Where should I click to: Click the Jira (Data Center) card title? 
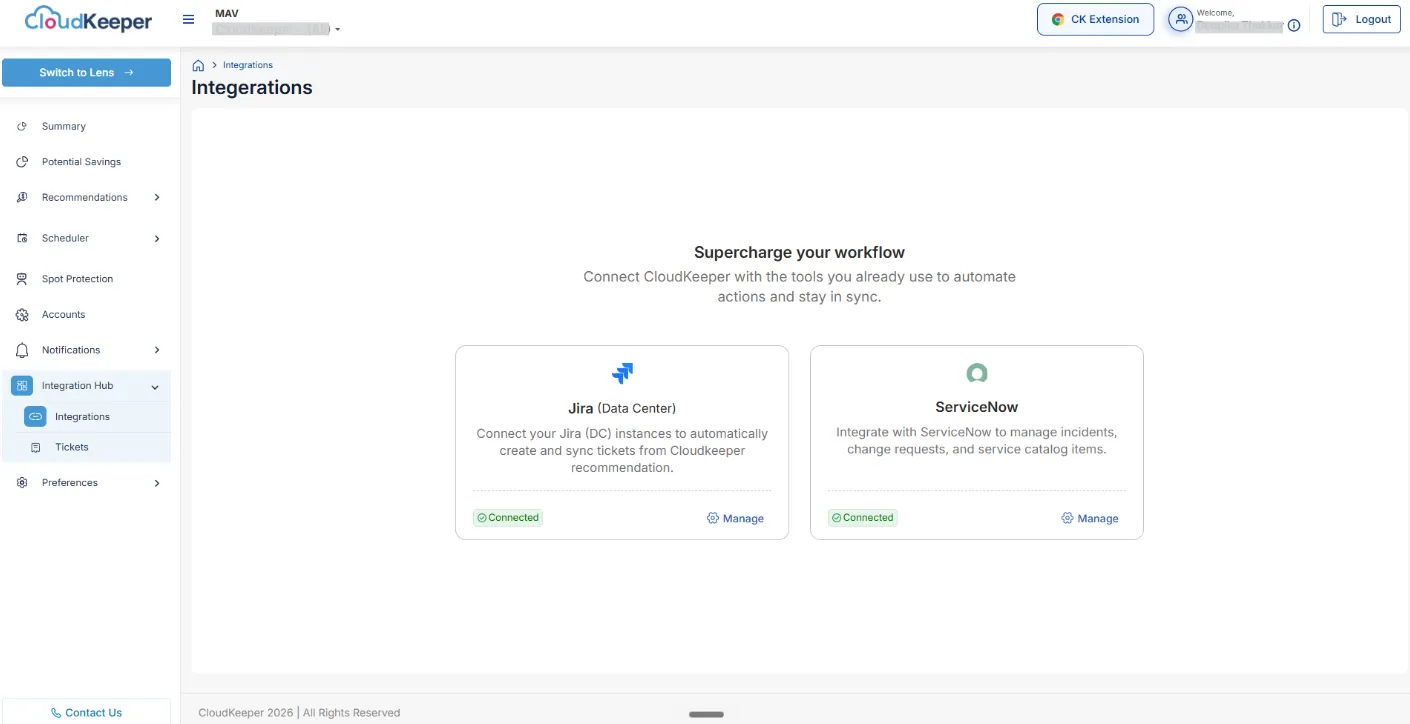click(x=622, y=408)
